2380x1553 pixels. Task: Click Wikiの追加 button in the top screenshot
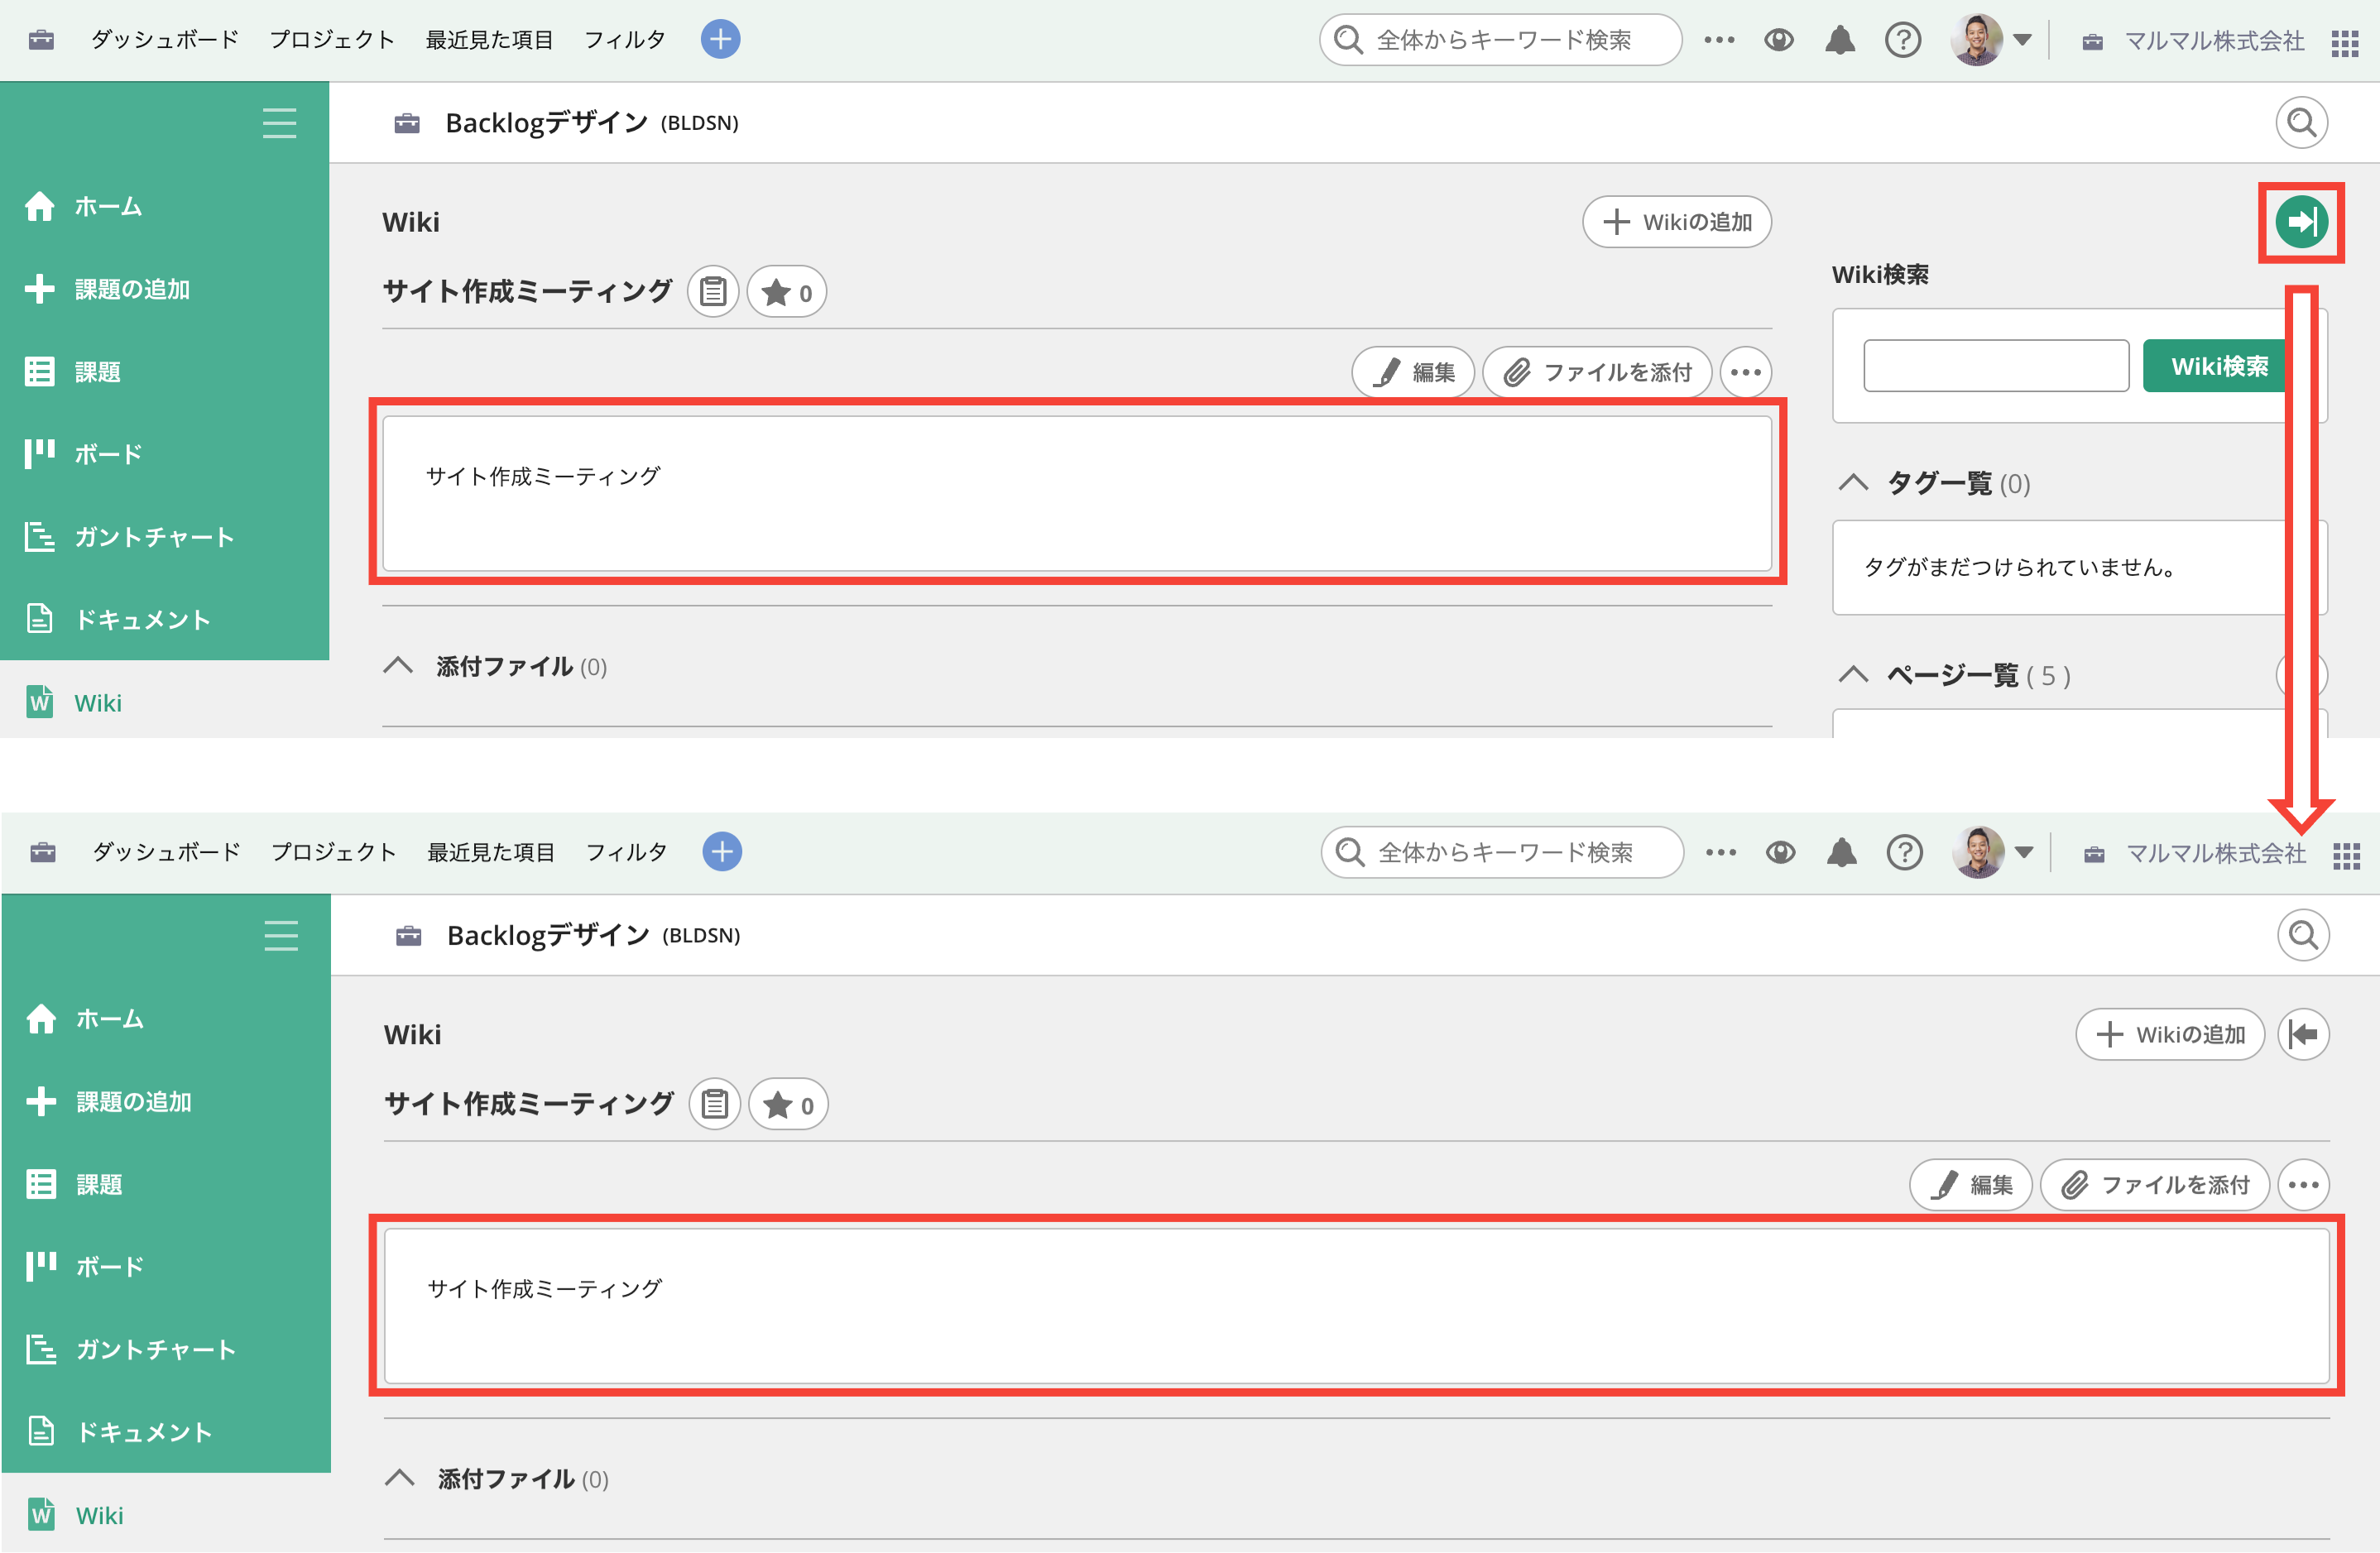[1677, 222]
